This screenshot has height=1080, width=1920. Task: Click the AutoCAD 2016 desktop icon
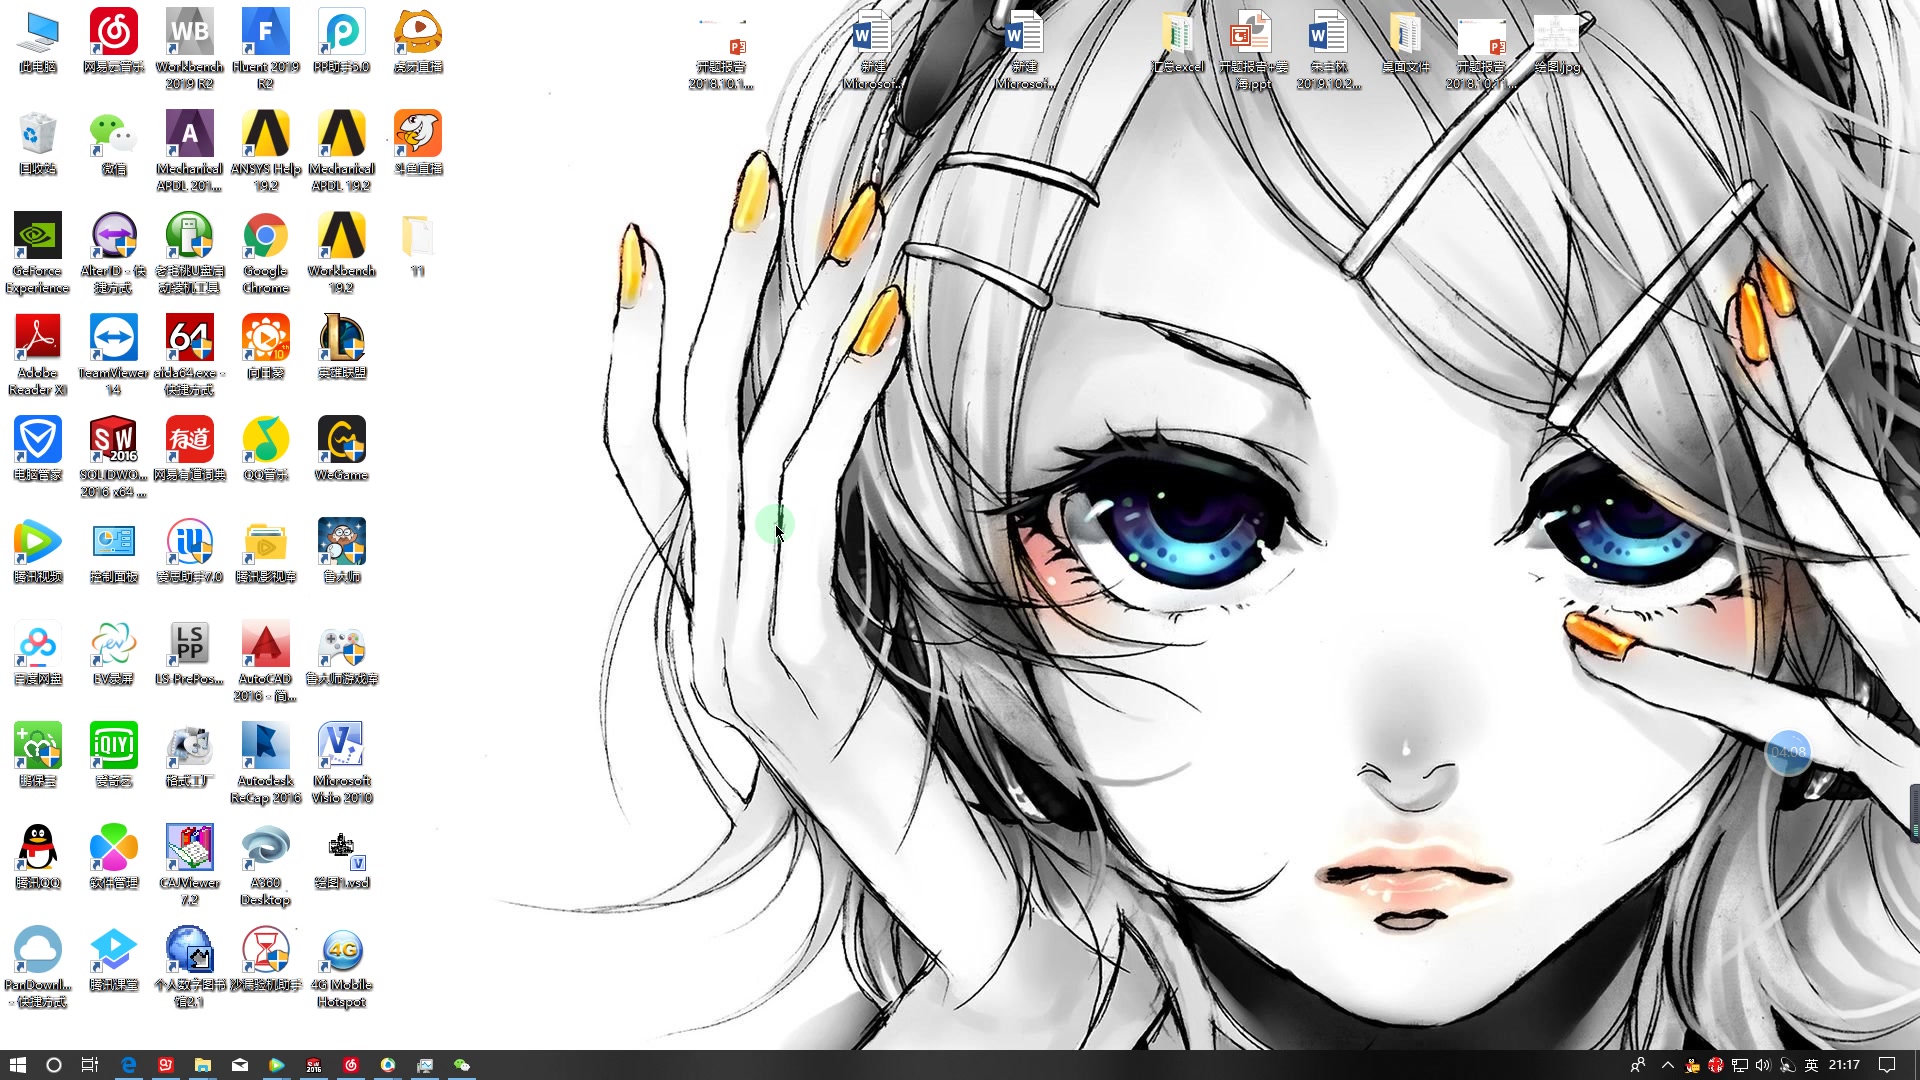click(265, 645)
